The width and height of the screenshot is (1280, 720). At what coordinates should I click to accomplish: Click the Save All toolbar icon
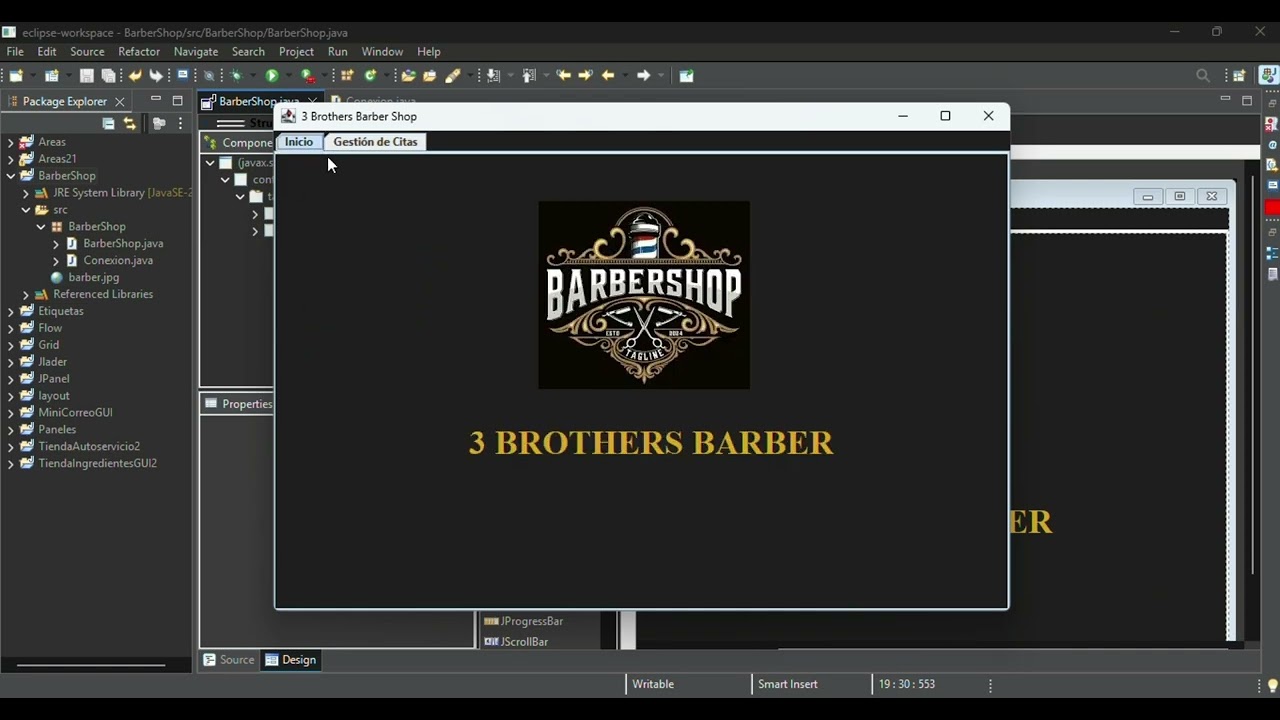pyautogui.click(x=109, y=75)
